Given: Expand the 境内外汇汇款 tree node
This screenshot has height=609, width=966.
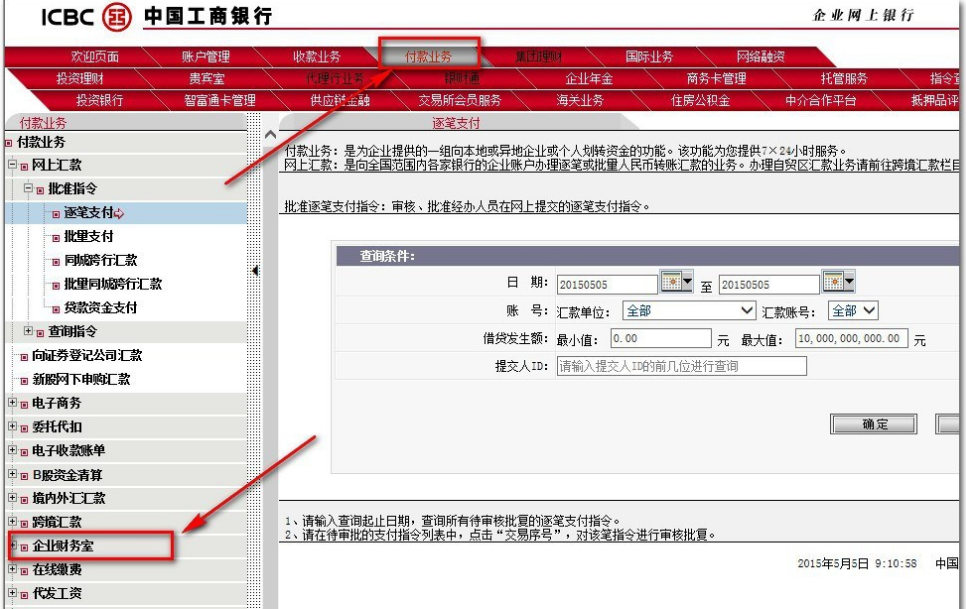Looking at the screenshot, I should [12, 497].
